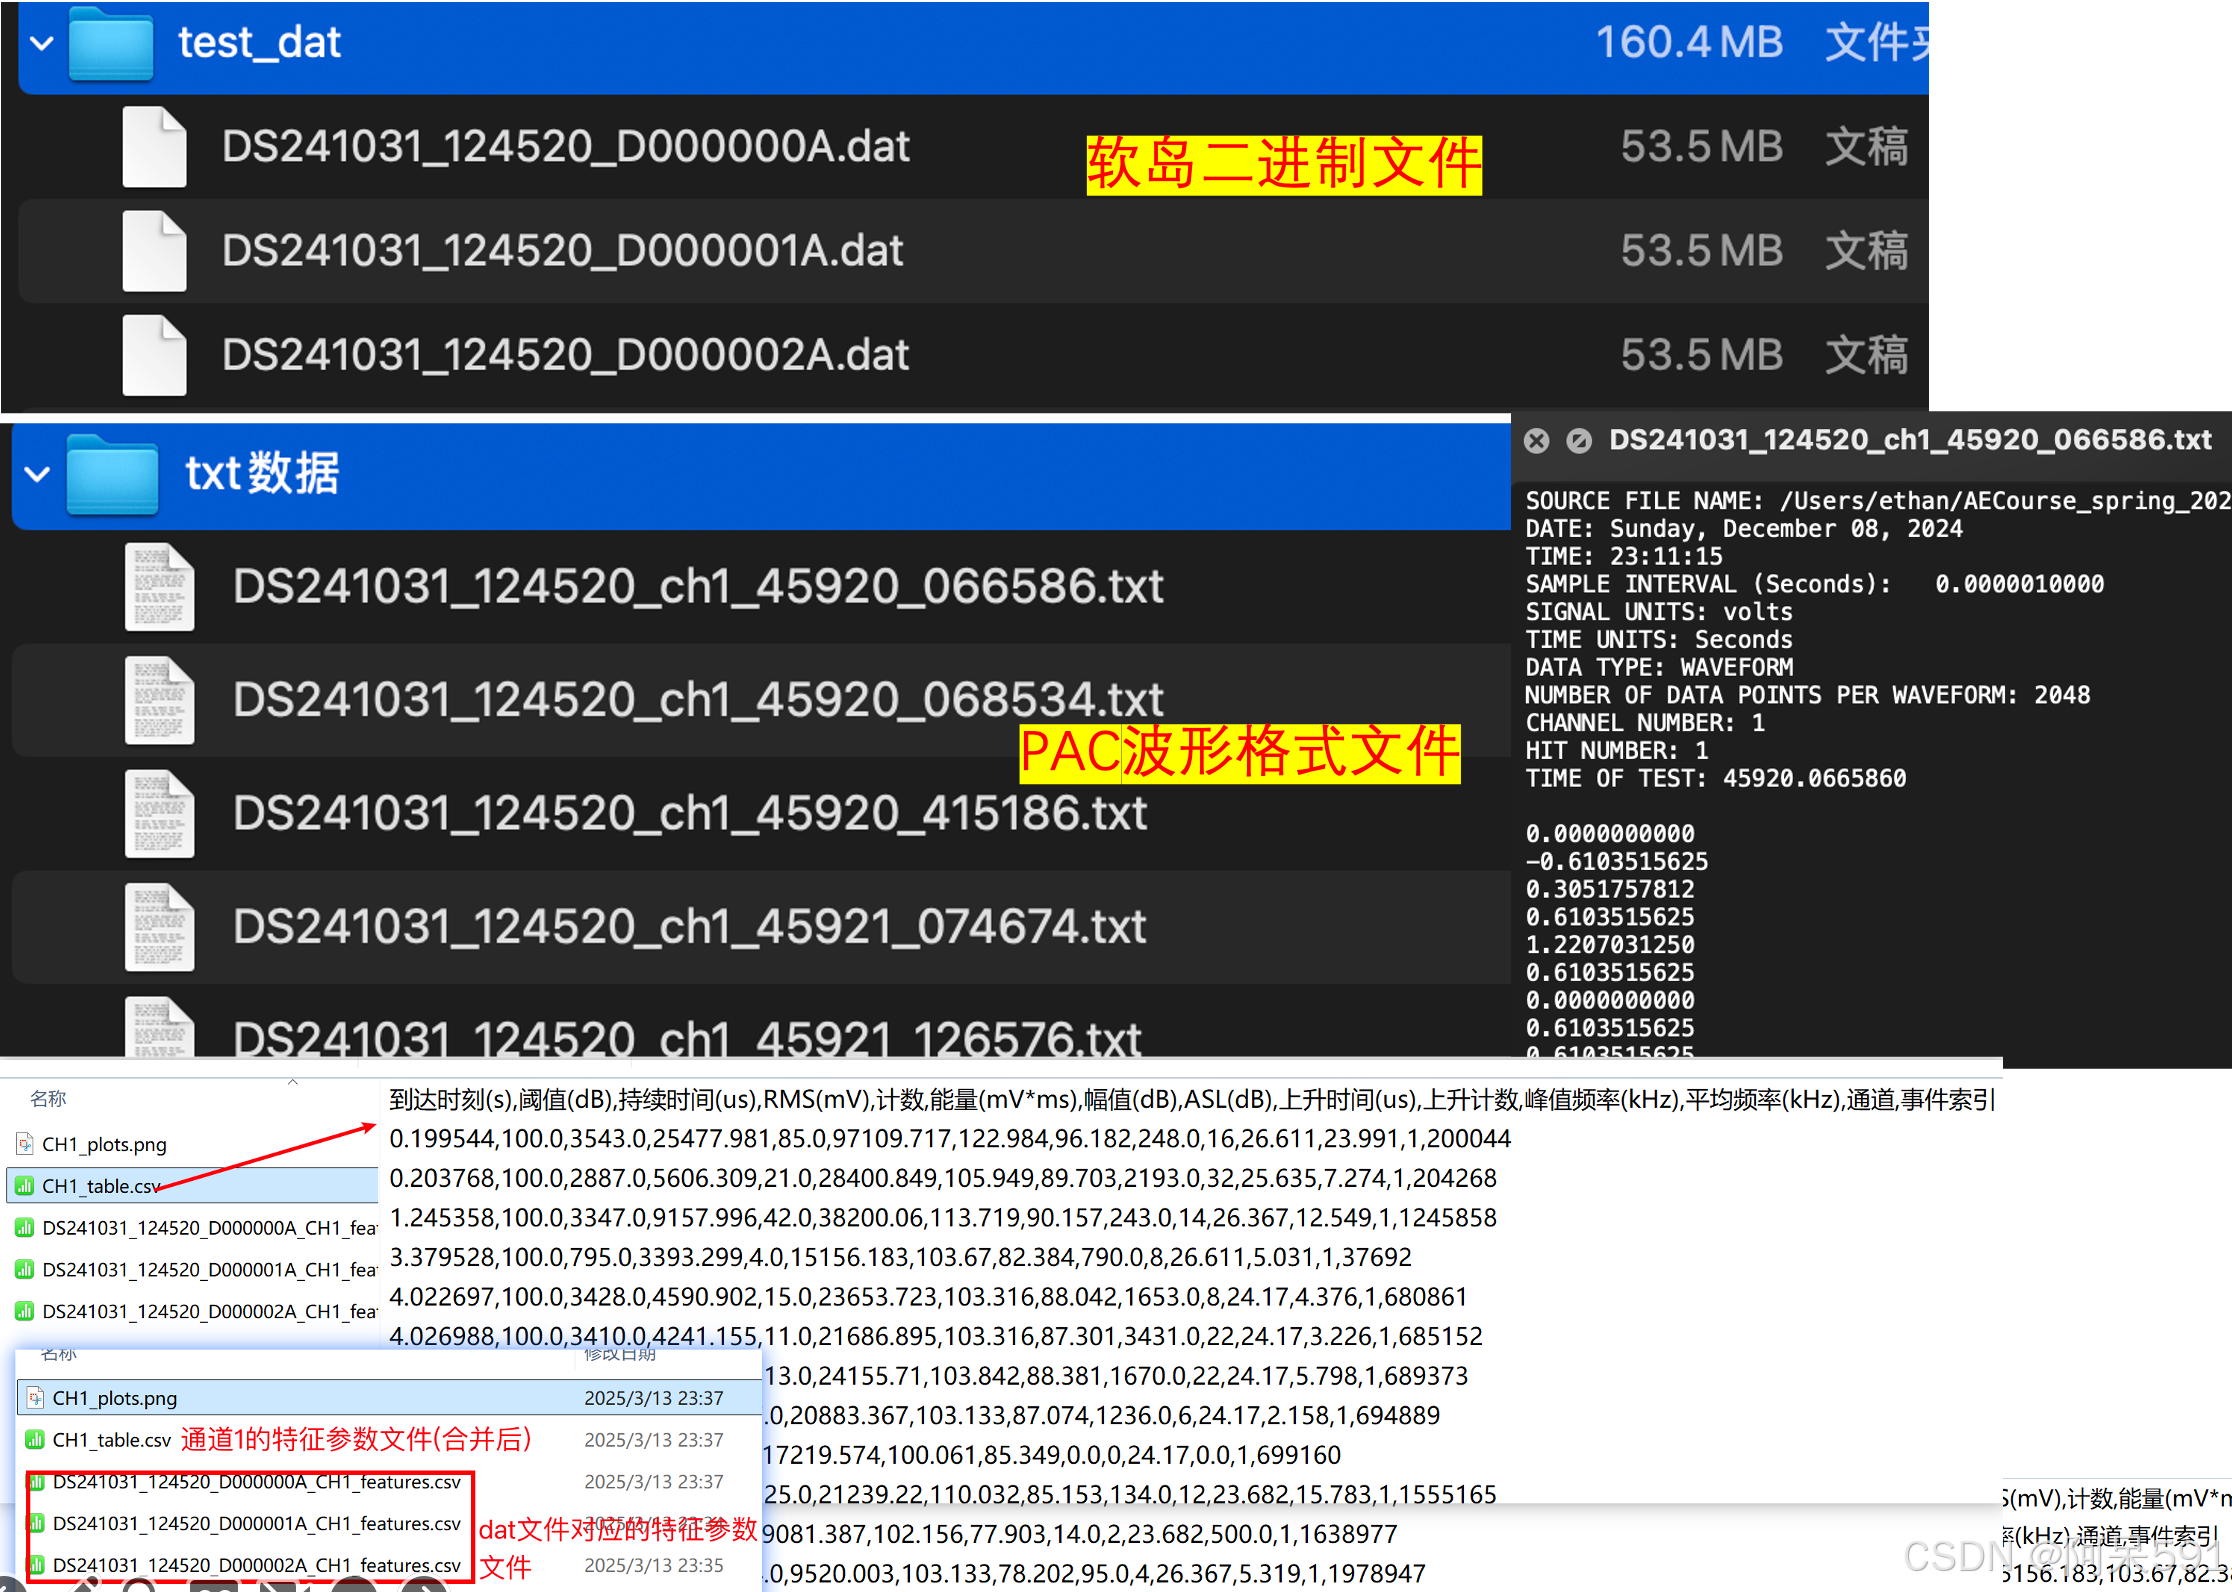This screenshot has width=2232, height=1592.
Task: Collapse the txt数据 folder chevron
Action: pos(38,474)
